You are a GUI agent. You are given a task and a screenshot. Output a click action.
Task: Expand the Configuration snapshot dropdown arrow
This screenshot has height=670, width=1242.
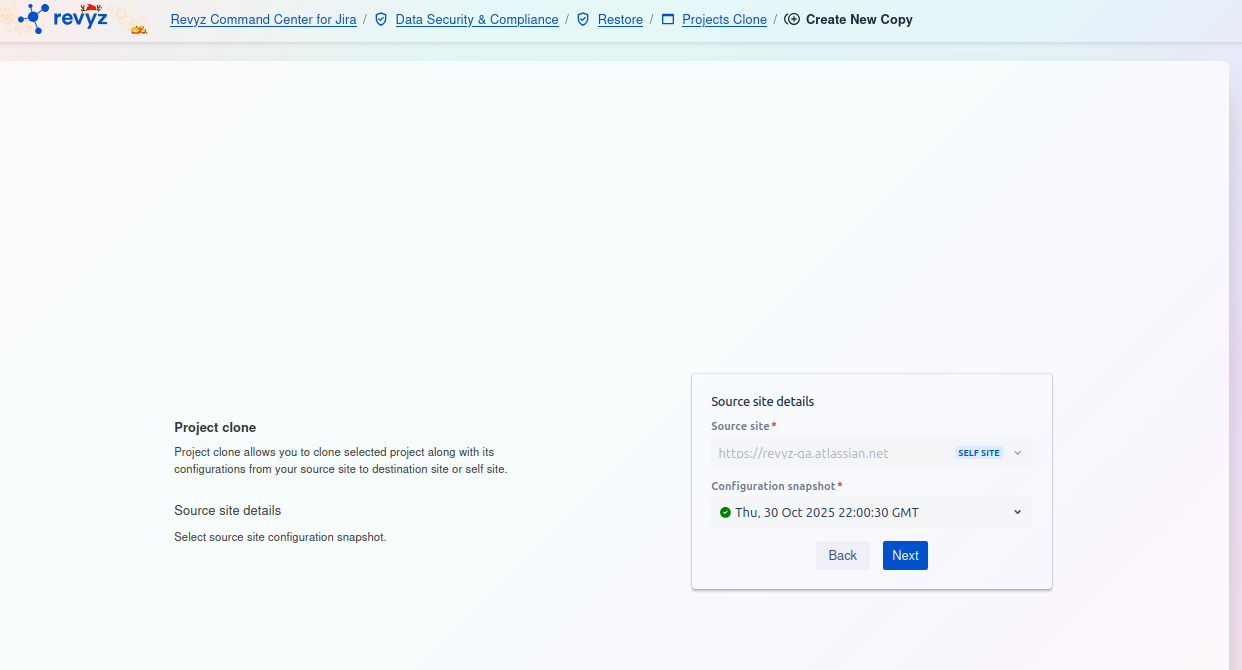pyautogui.click(x=1017, y=513)
